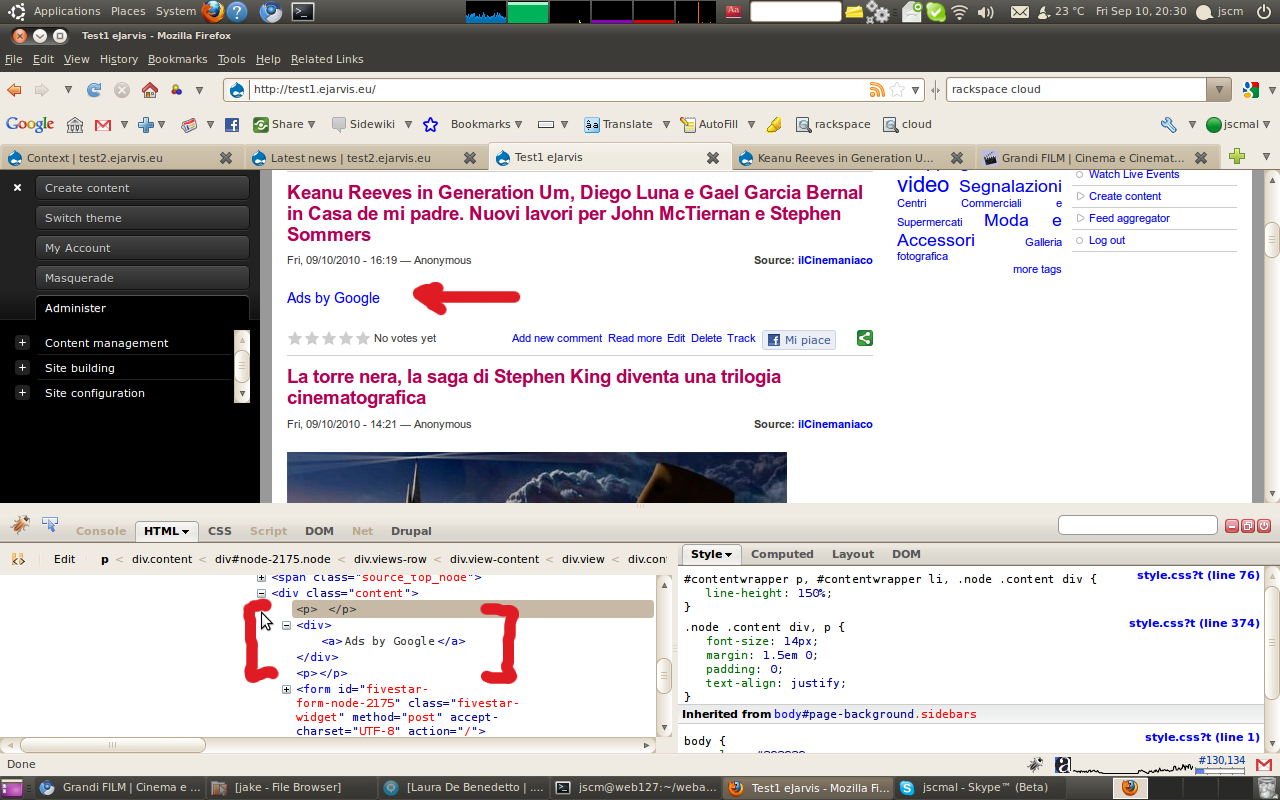Open the Applications panel menu
The height and width of the screenshot is (800, 1280).
coord(67,12)
